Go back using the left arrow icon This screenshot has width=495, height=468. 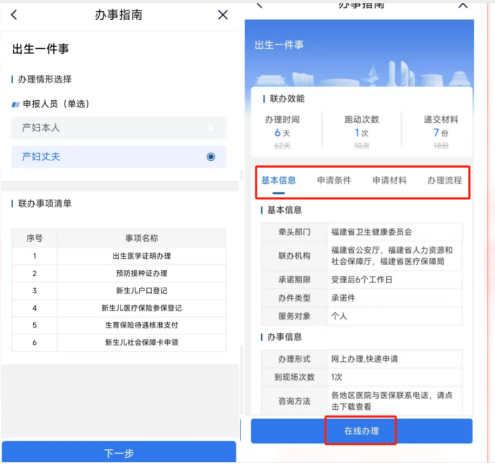click(14, 15)
